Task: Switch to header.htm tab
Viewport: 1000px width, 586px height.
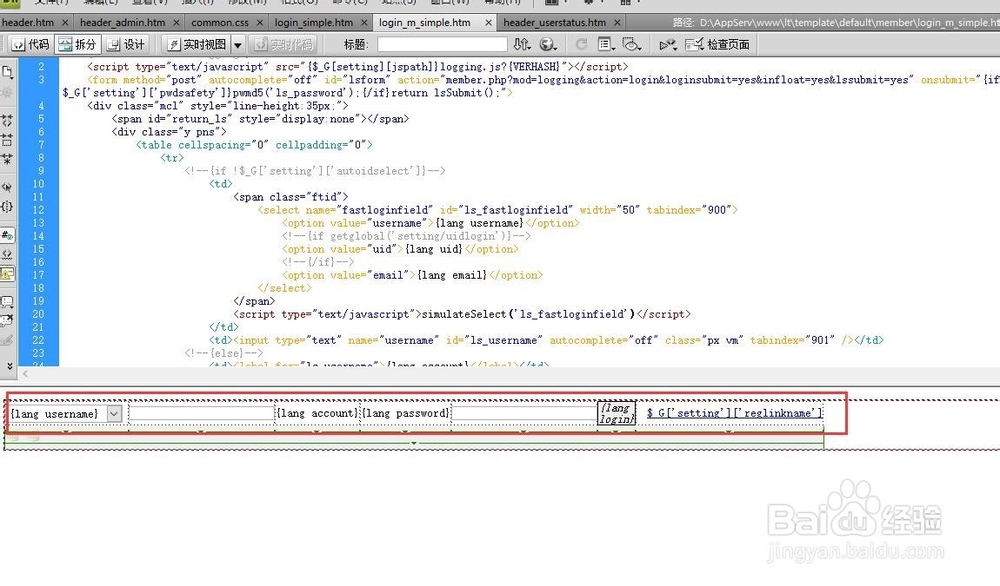Action: click(x=28, y=22)
